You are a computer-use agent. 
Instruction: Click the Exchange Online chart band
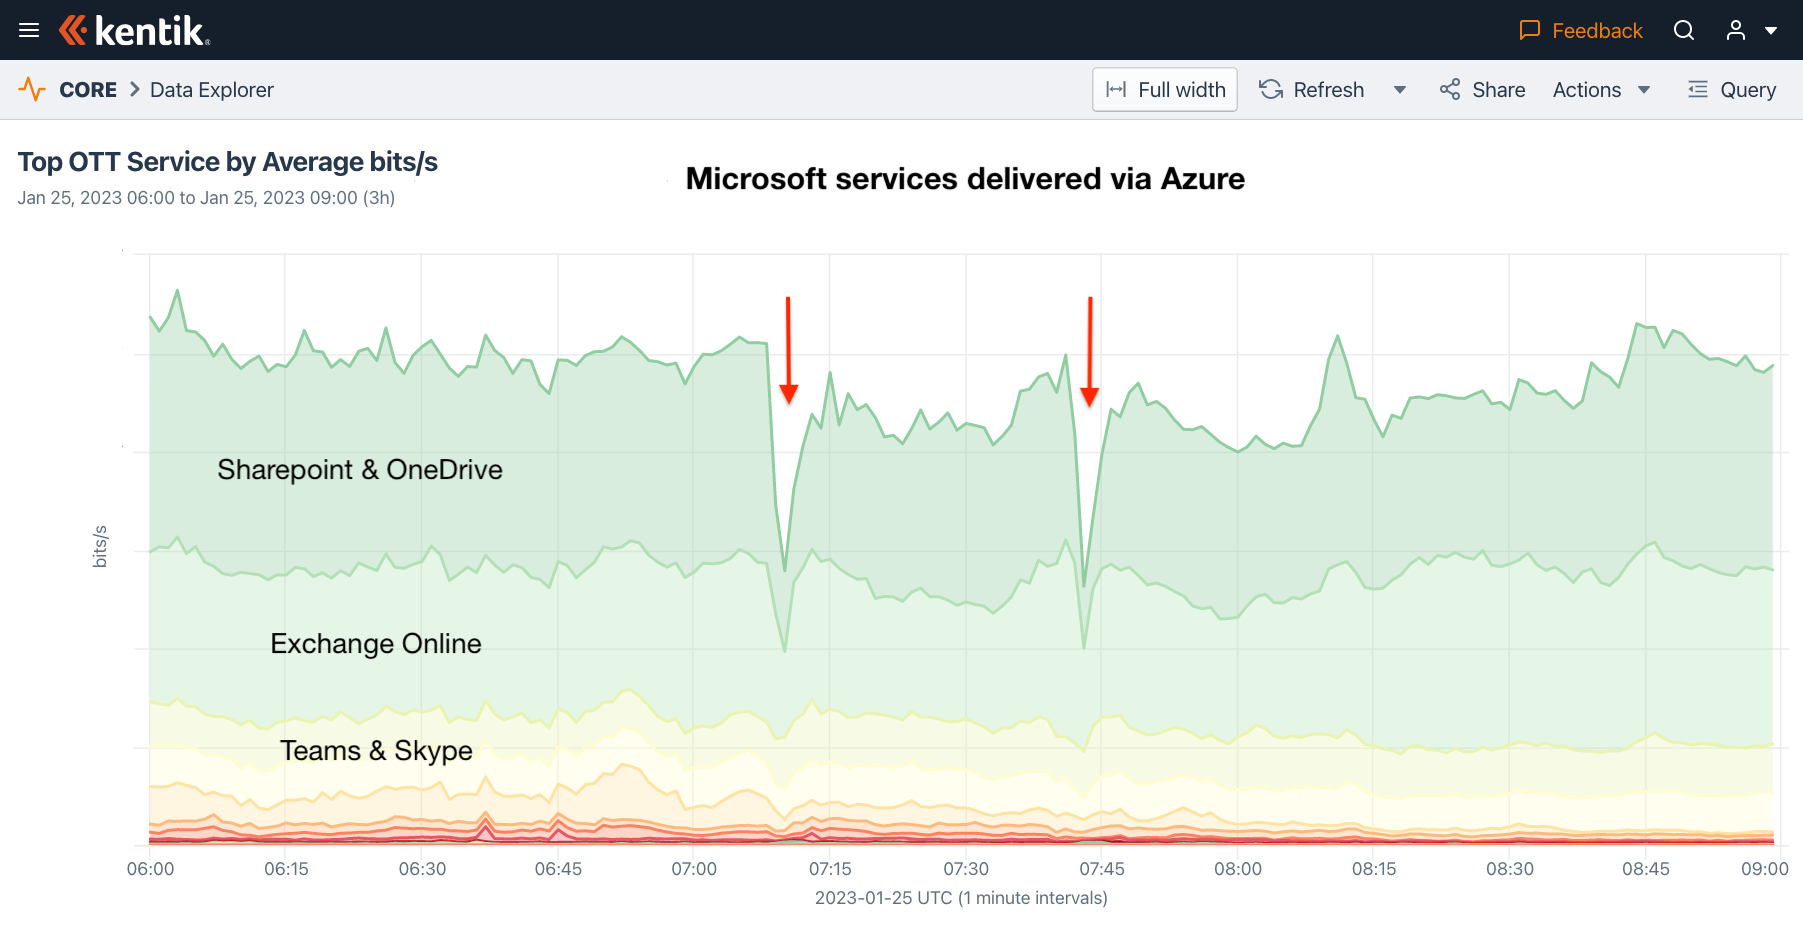[376, 643]
